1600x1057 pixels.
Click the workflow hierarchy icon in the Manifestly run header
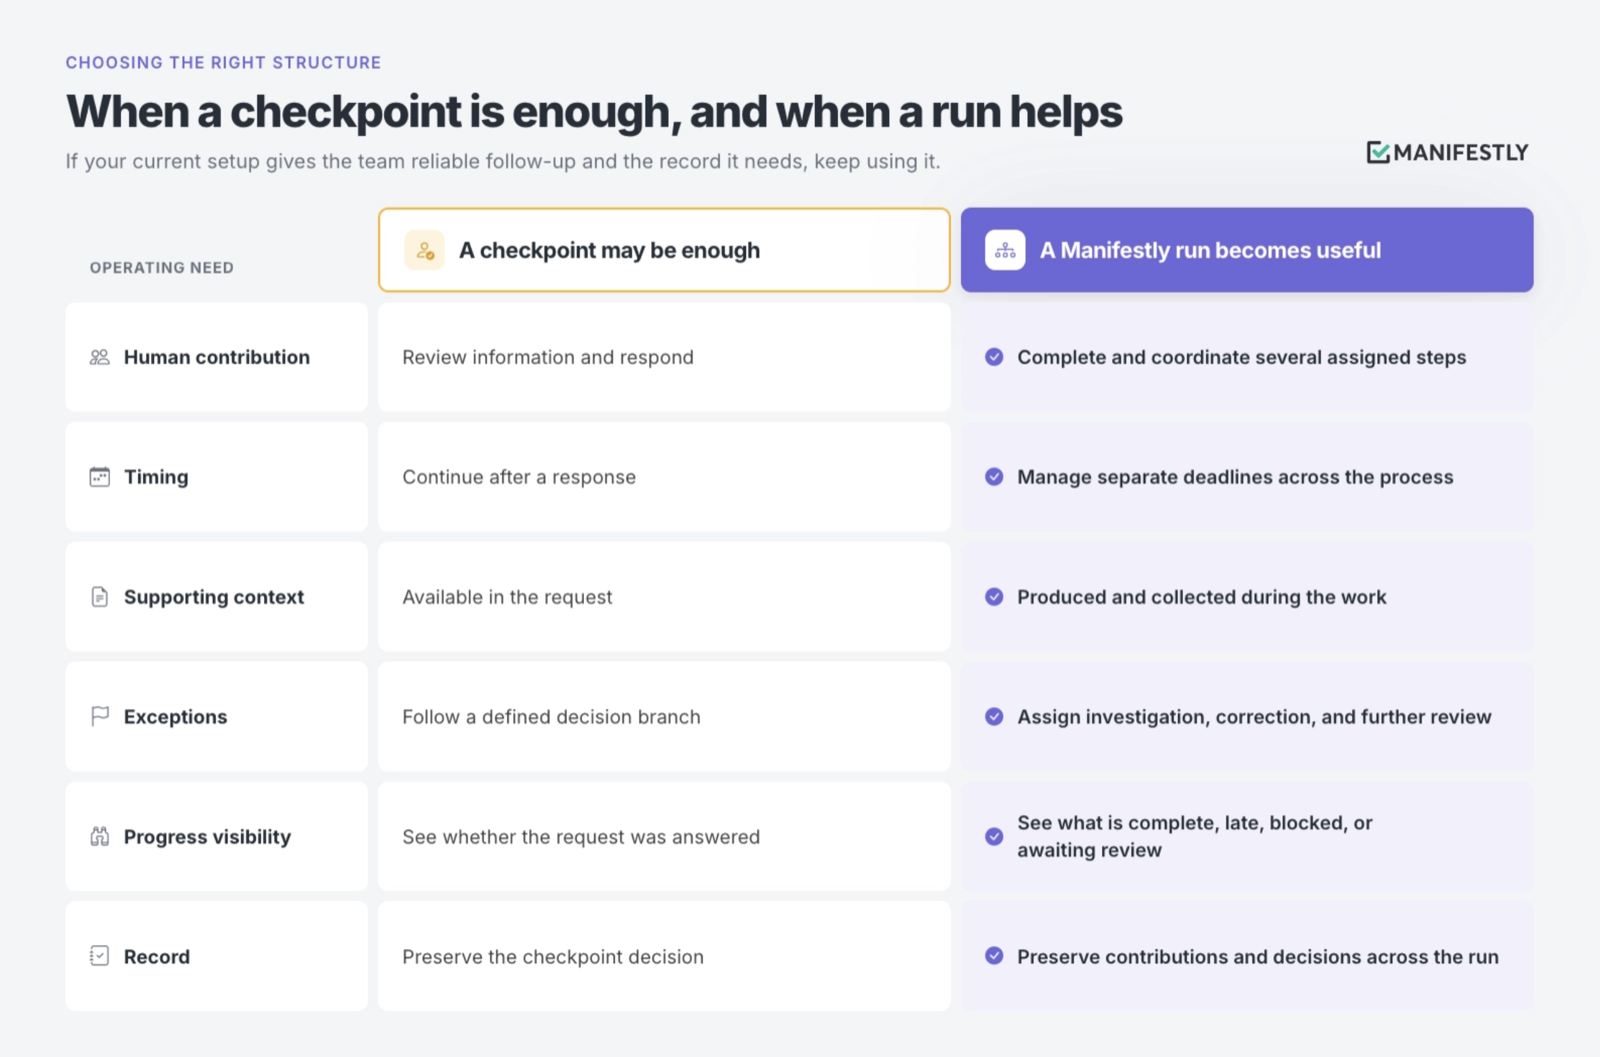(1005, 250)
